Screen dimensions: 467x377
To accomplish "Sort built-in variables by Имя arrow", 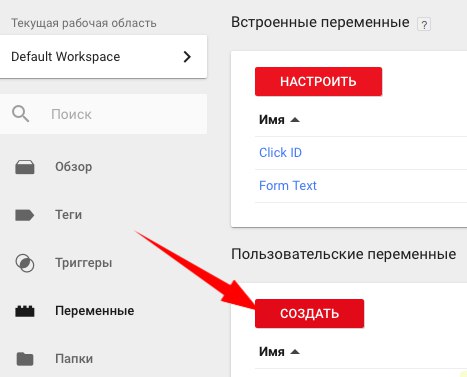I will (295, 120).
